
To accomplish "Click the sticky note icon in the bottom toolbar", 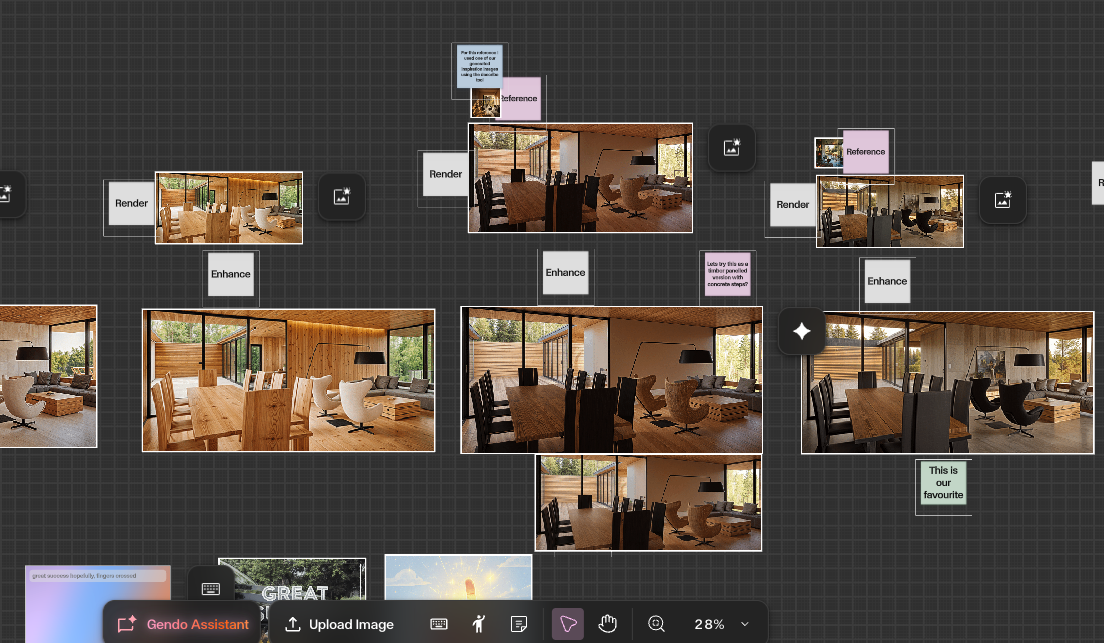I will click(x=519, y=623).
